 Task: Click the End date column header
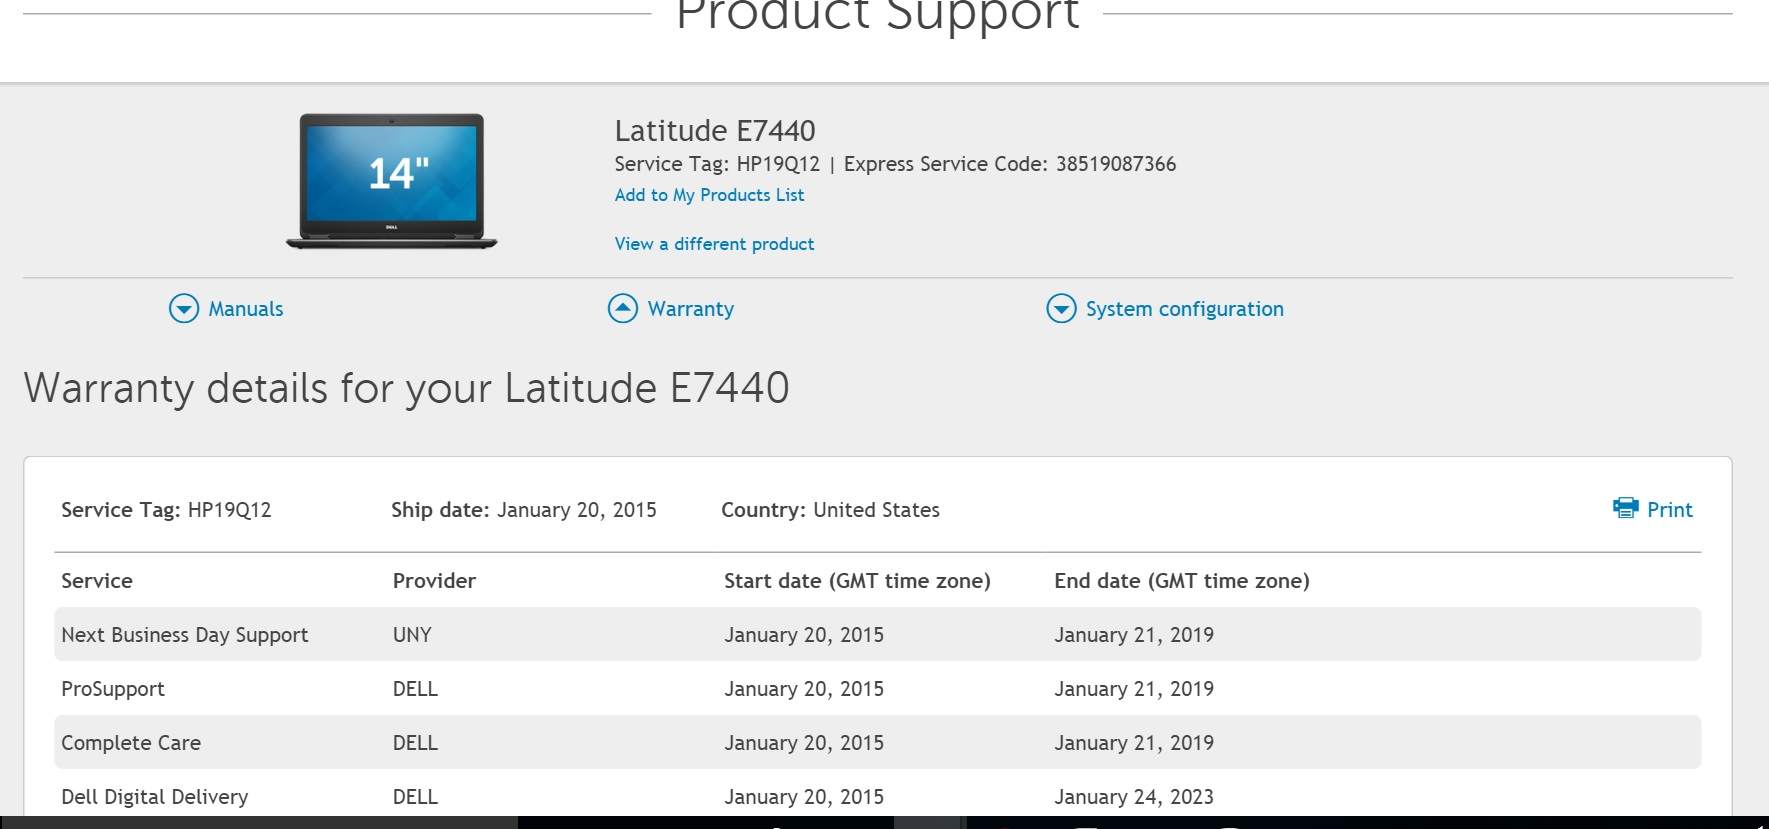tap(1181, 581)
